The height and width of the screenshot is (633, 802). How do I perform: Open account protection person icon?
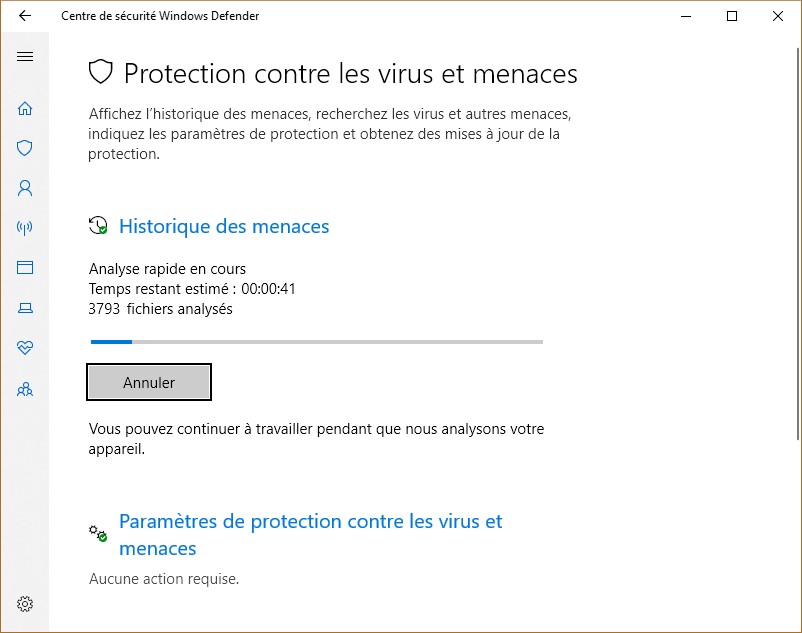pos(25,188)
